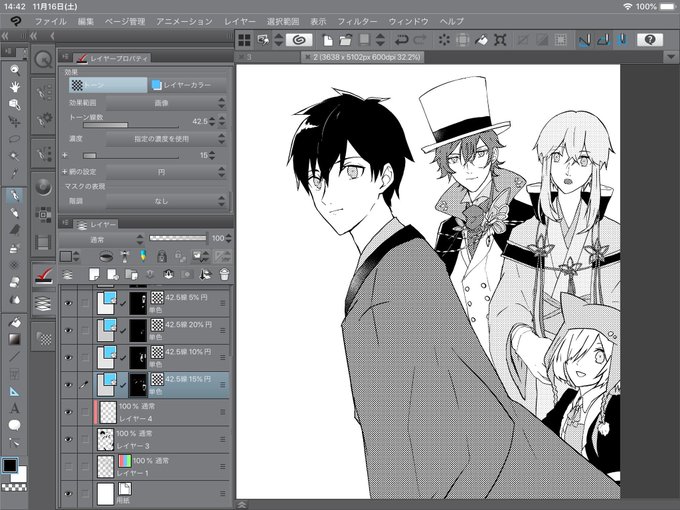680x510 pixels.
Task: Select the Fill bucket tool in toolbox
Action: (14, 322)
